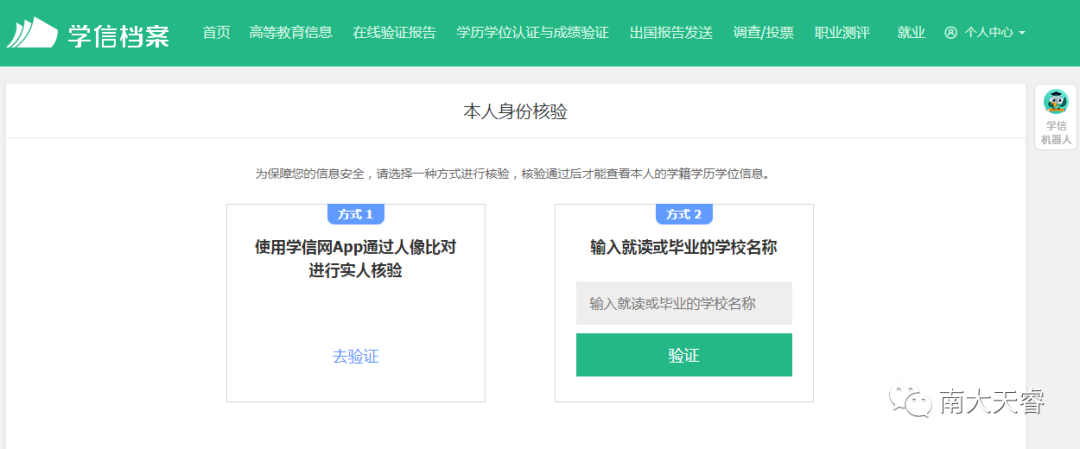
Task: Select the 方式 2 badge
Action: pyautogui.click(x=684, y=214)
